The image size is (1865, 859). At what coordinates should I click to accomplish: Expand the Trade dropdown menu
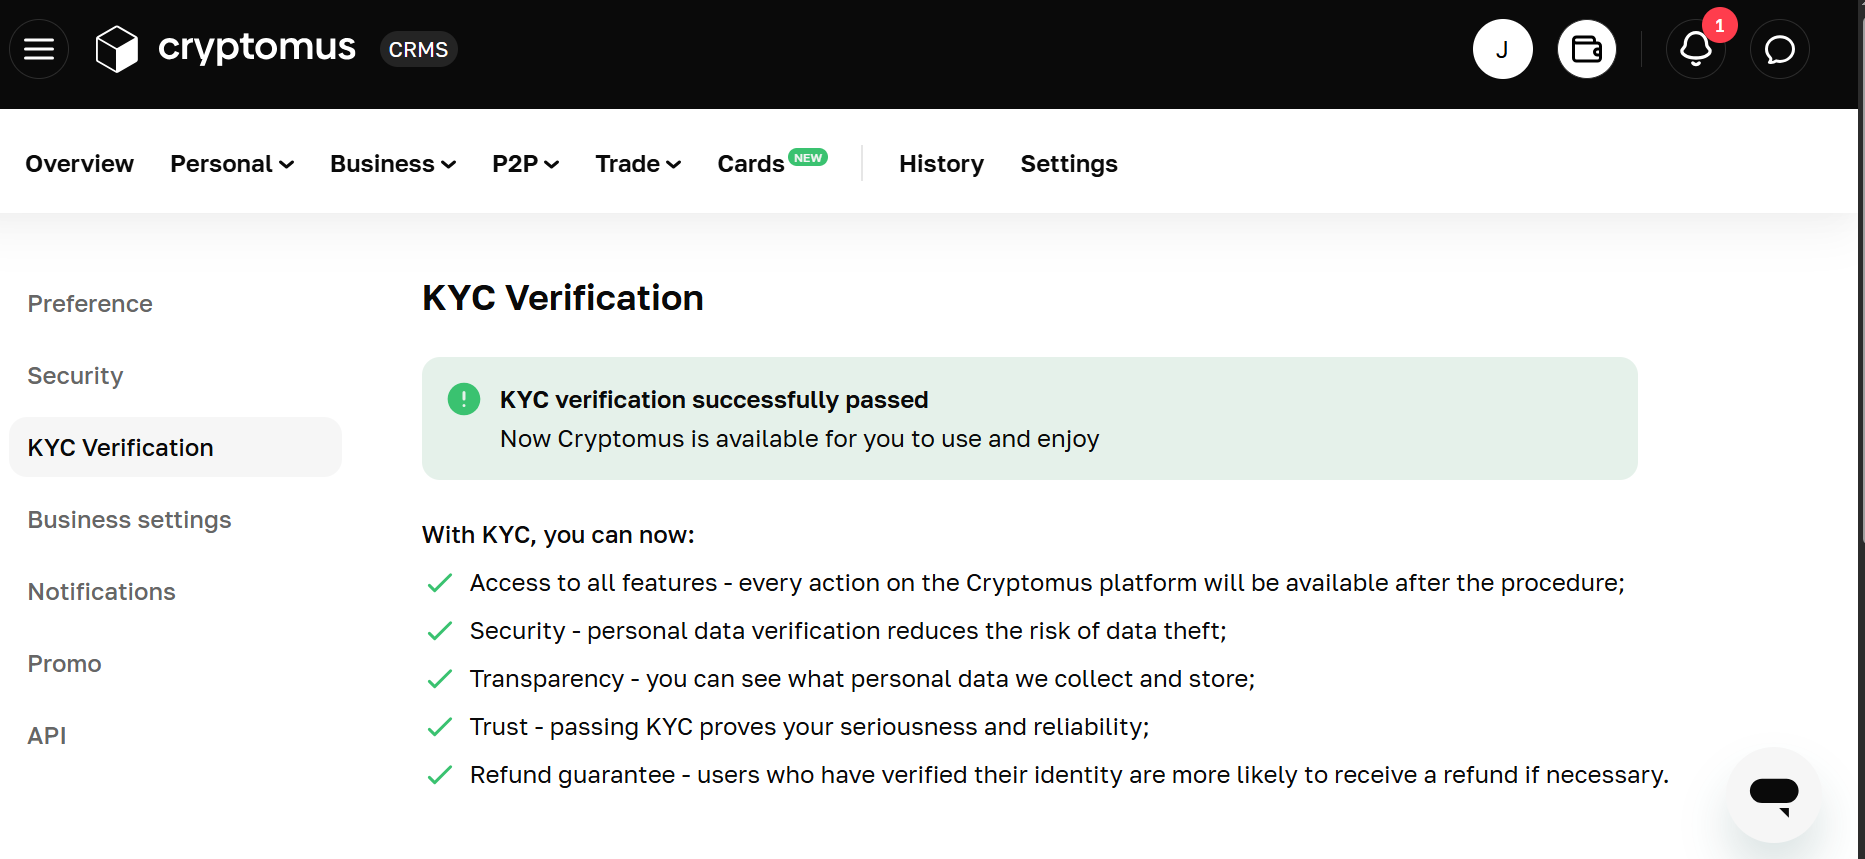(638, 164)
